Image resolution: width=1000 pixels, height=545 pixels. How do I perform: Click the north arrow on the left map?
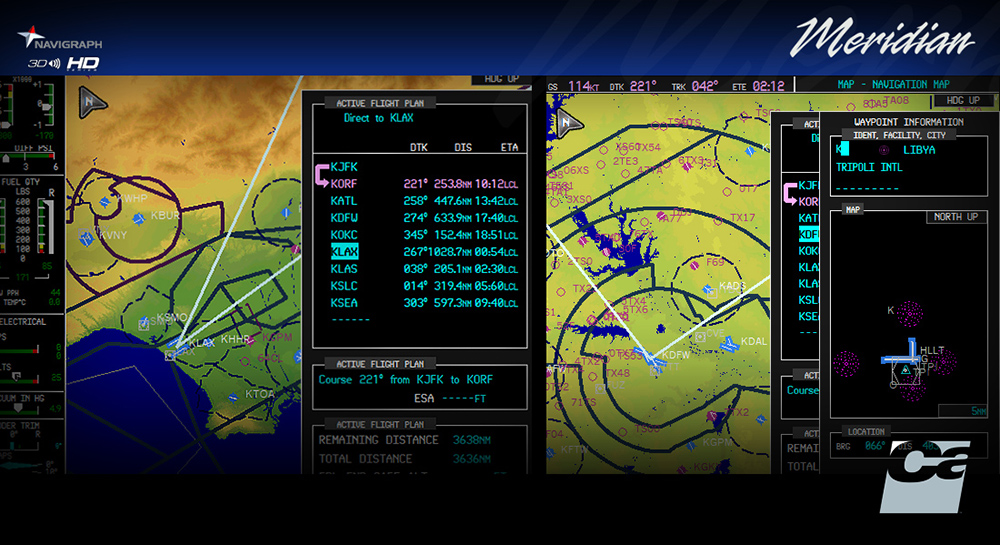(x=93, y=101)
